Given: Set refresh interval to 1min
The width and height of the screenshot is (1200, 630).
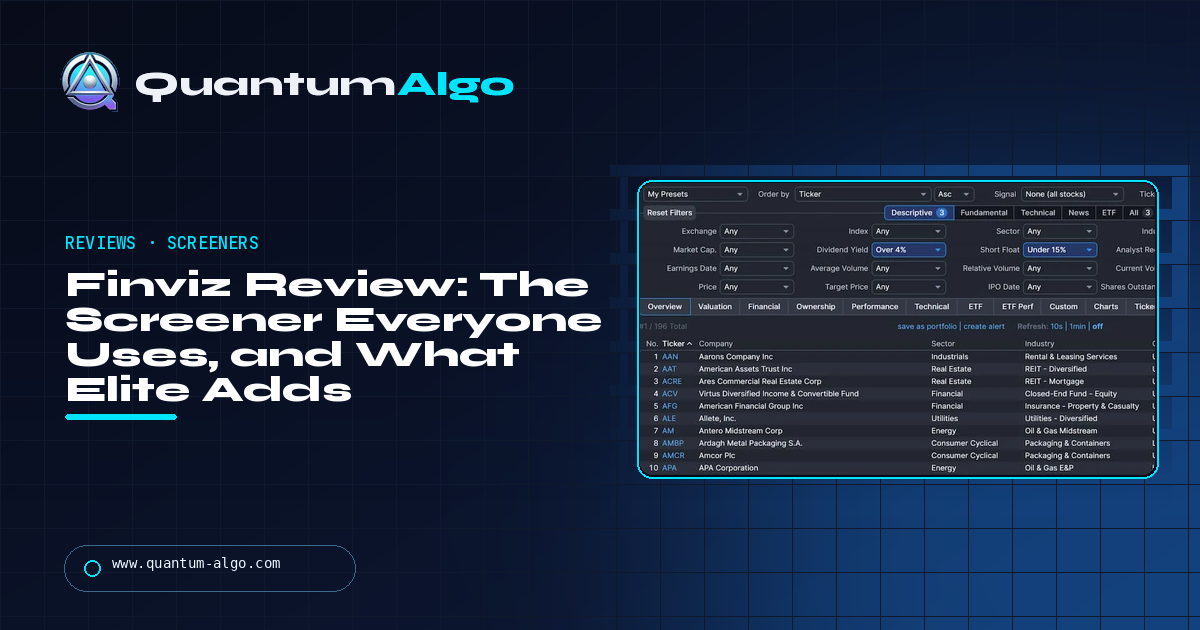Looking at the screenshot, I should coord(1077,326).
